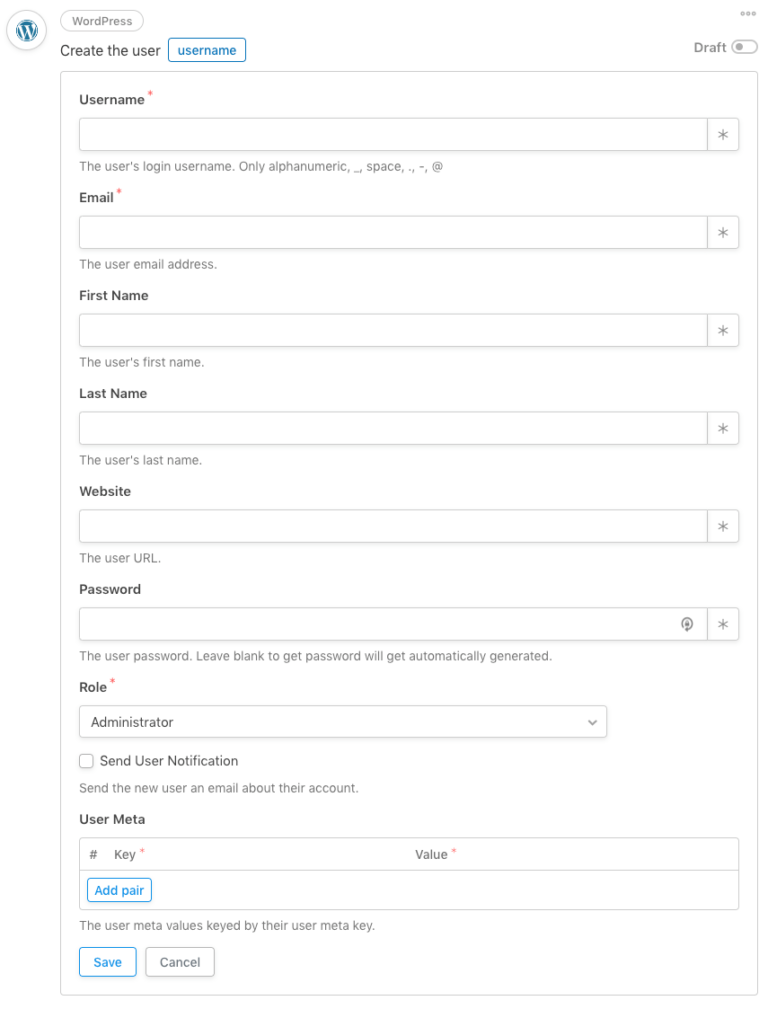Screen dimensions: 768x1009
Task: Click the password generator icon
Action: 687,624
